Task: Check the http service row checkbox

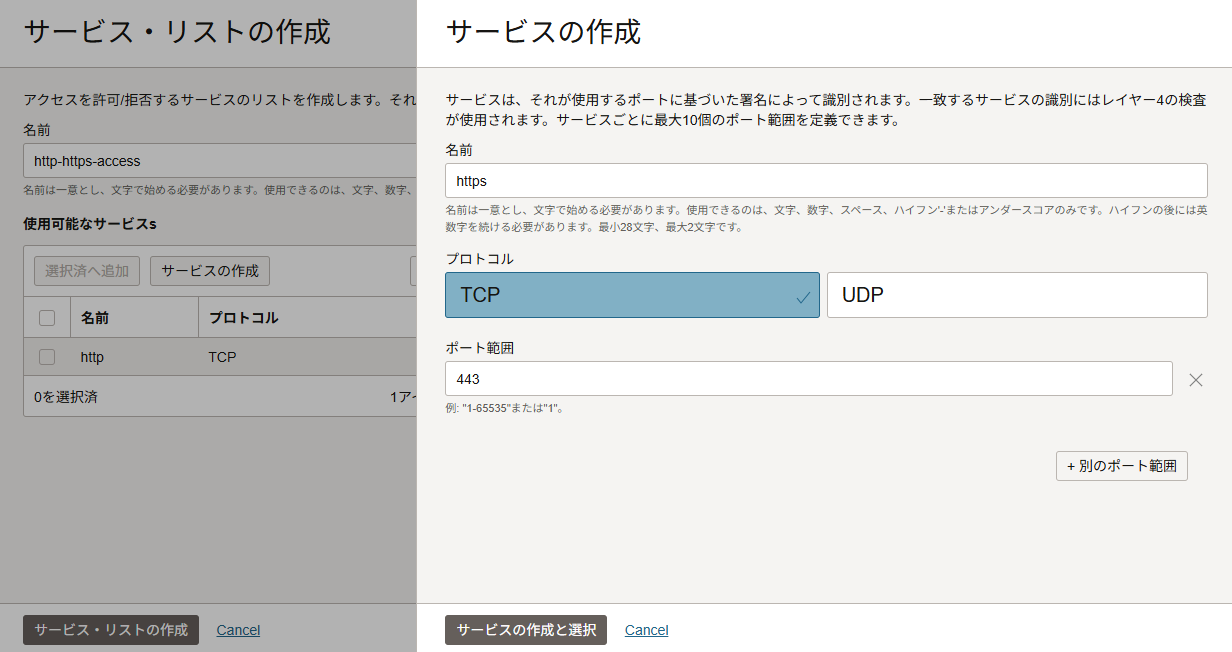Action: coord(47,357)
